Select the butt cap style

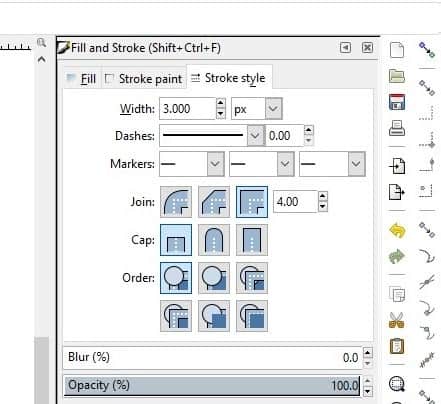click(176, 240)
